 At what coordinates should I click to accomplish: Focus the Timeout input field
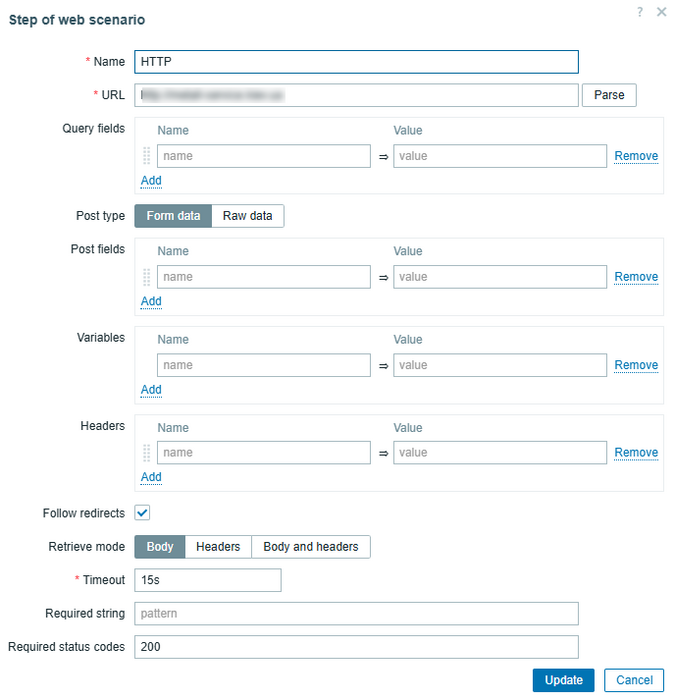208,580
